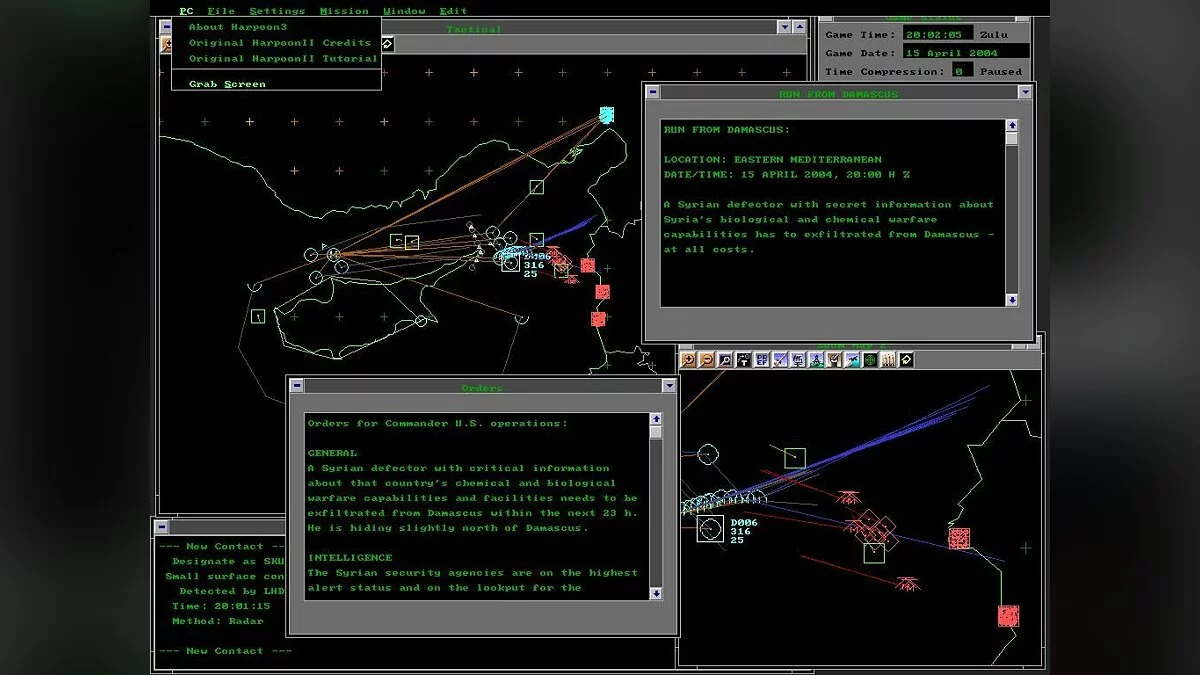Click the Run From Damascus scrollbar thumb

(x=1011, y=139)
